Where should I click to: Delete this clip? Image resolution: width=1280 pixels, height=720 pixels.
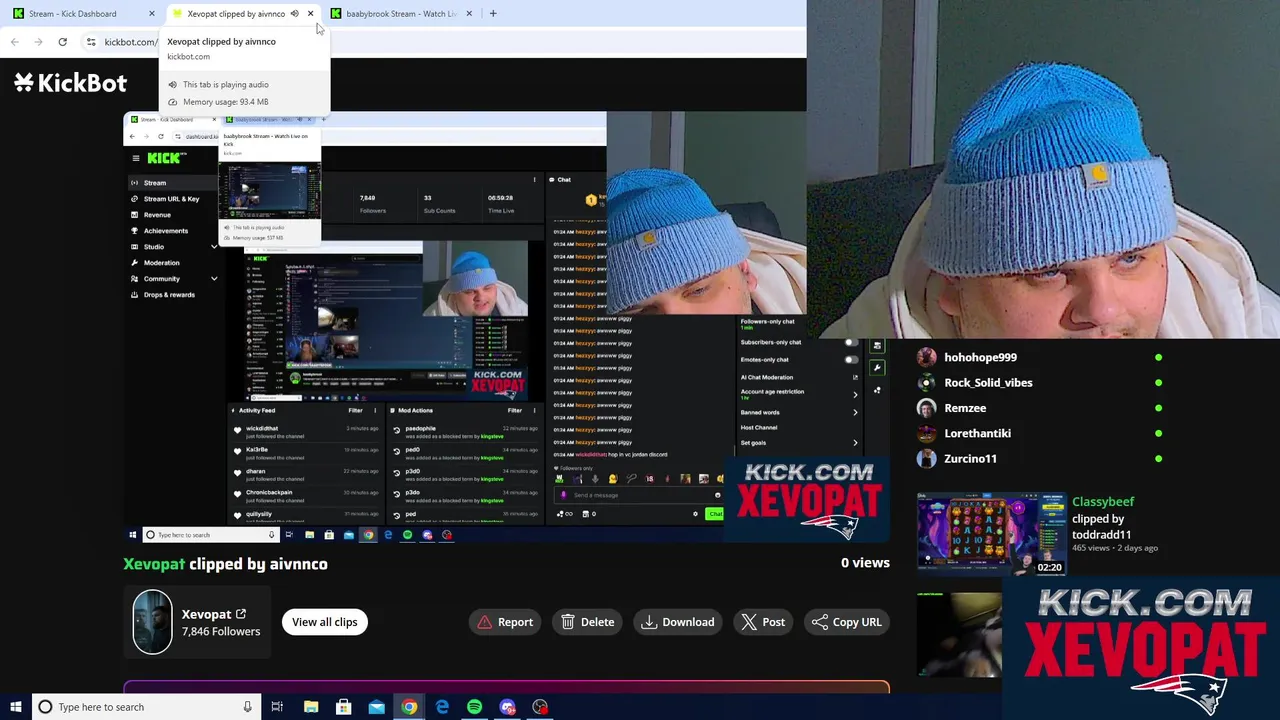[x=588, y=622]
